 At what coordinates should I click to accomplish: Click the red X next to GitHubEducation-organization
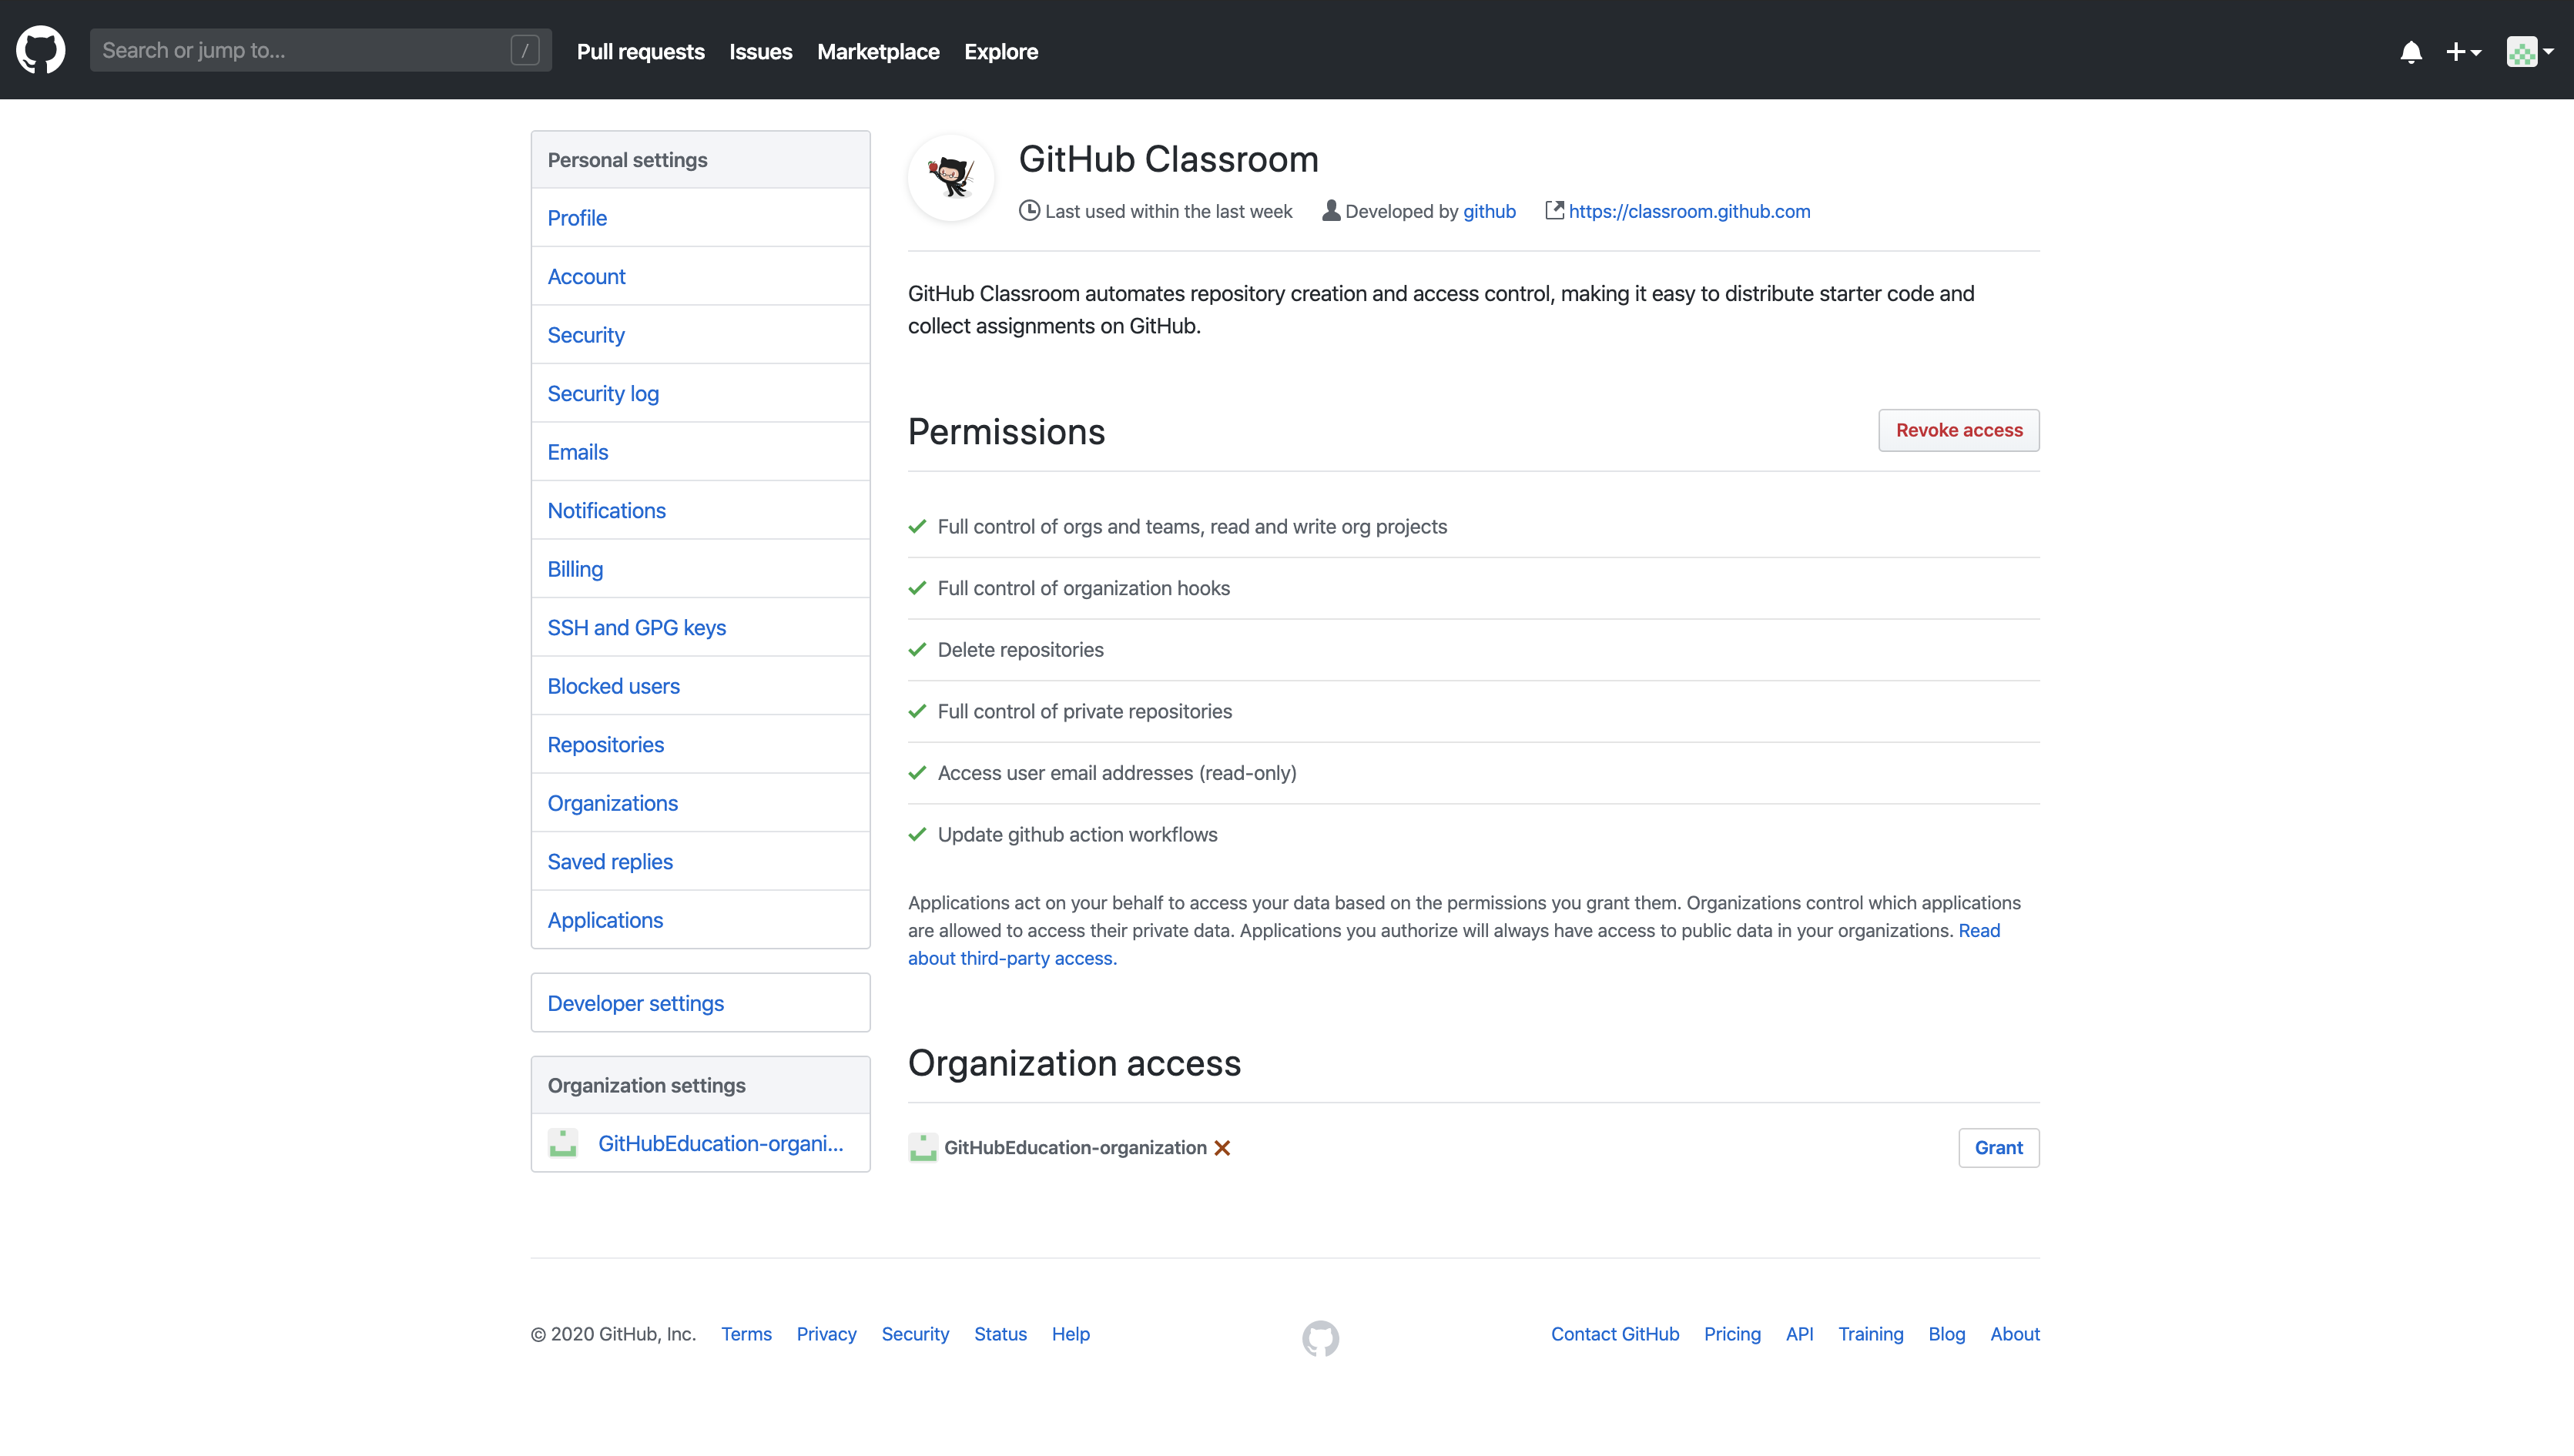pyautogui.click(x=1222, y=1148)
